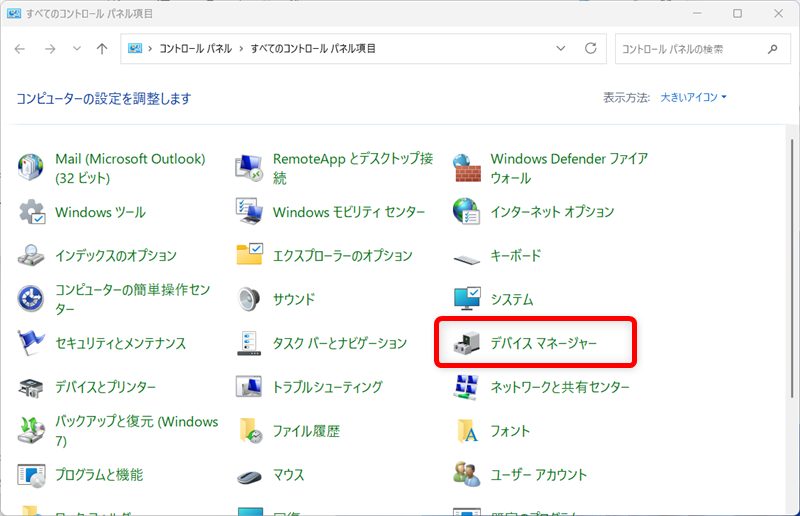Open the デバイスとプリンター link text

pyautogui.click(x=106, y=387)
